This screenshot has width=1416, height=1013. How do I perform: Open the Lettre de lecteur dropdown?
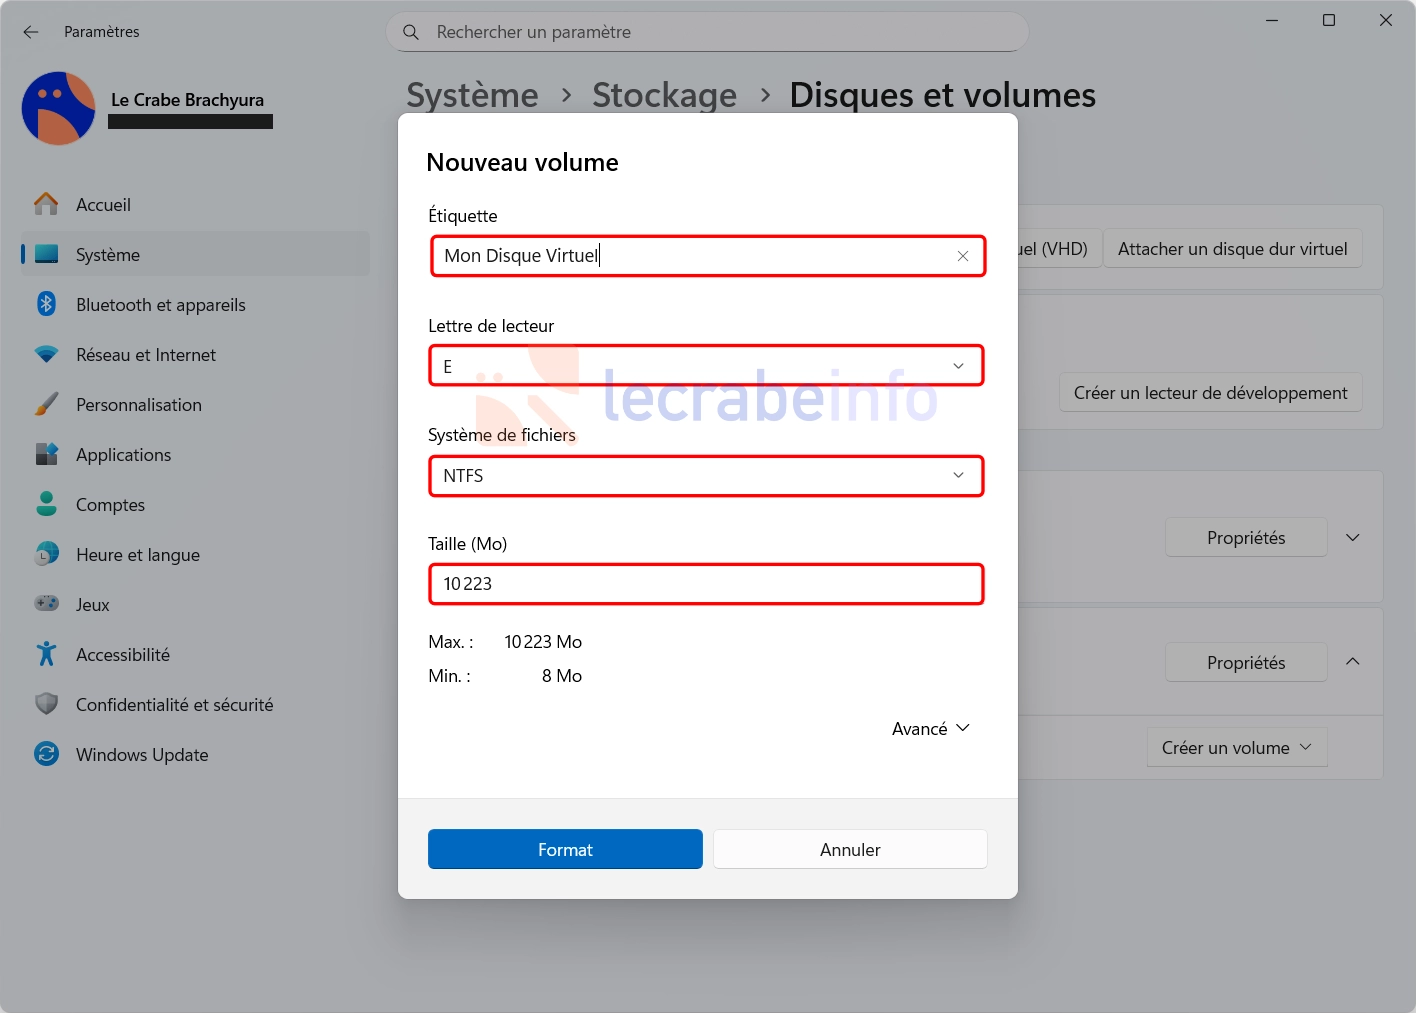click(x=706, y=366)
